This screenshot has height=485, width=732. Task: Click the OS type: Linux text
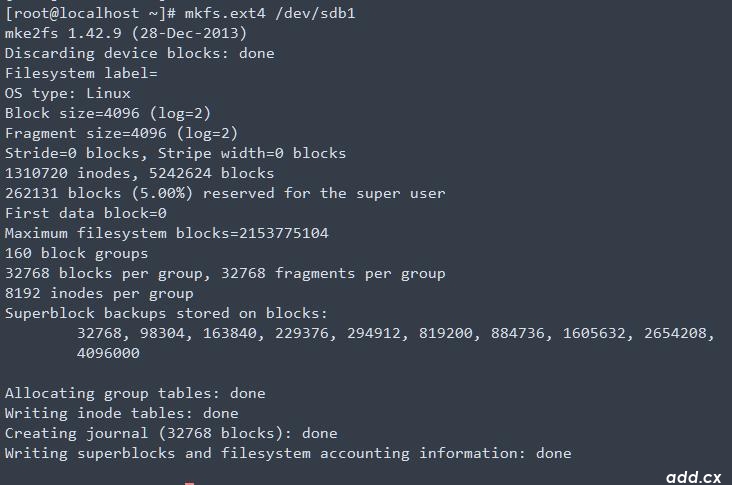point(68,93)
